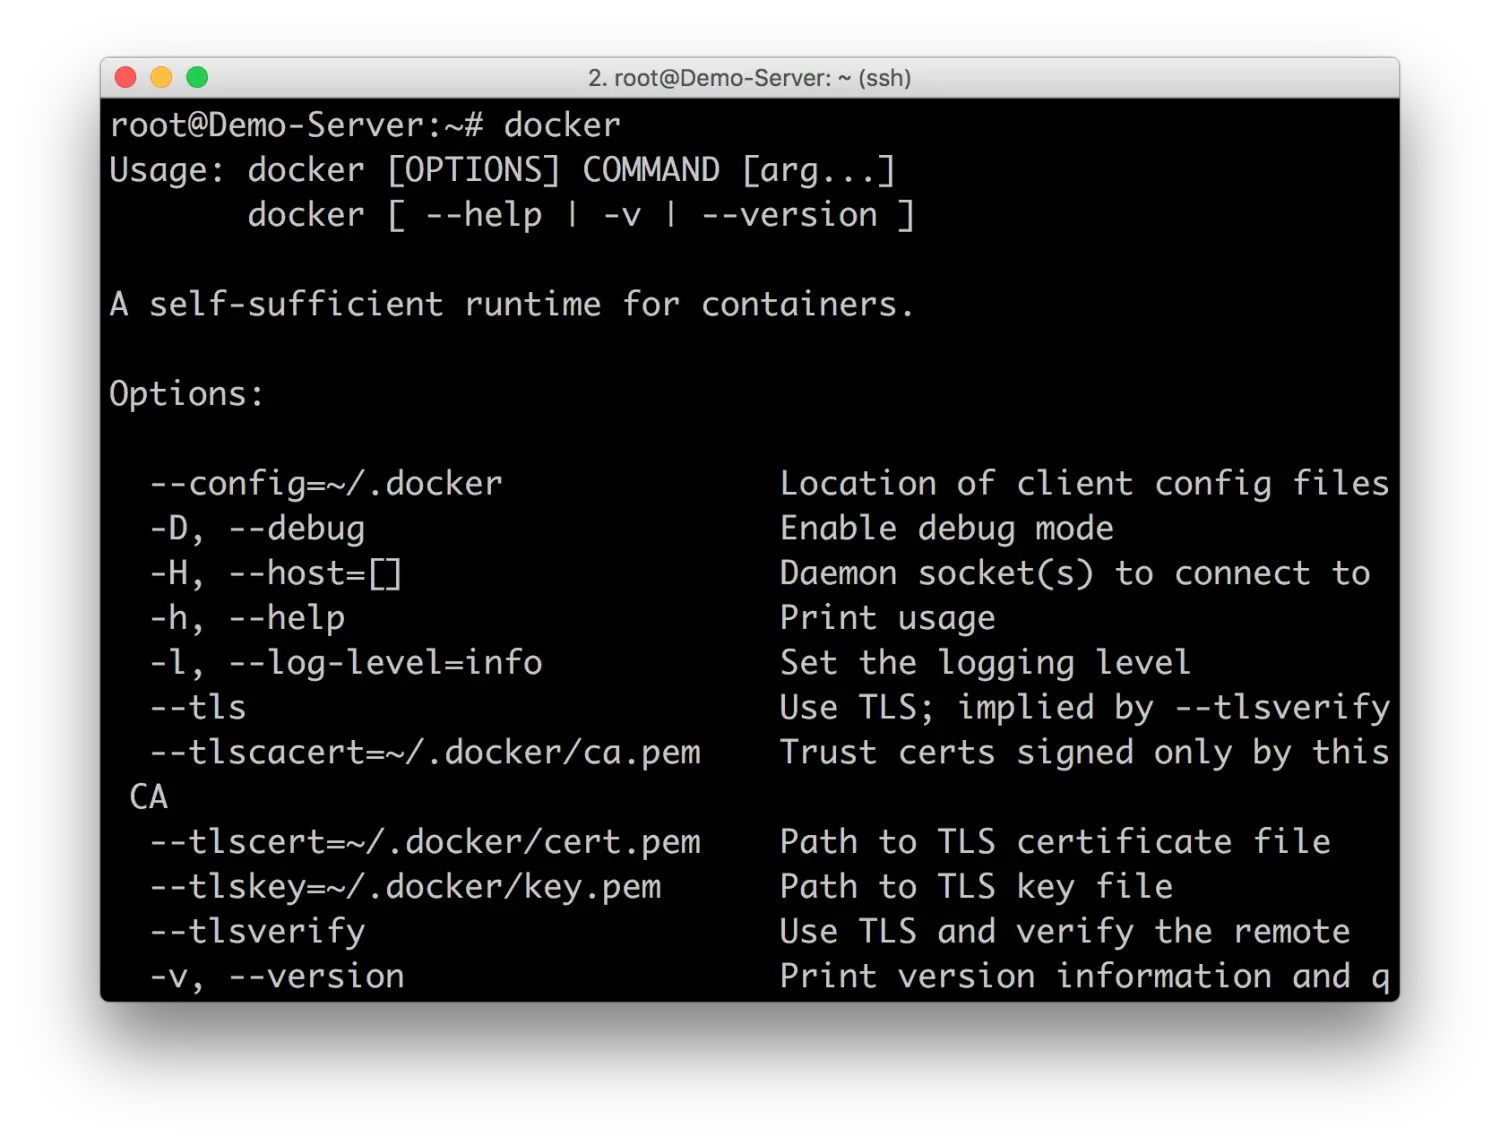Click 'A self-sufficient runtime for containers.' text
The image size is (1500, 1145).
click(511, 303)
